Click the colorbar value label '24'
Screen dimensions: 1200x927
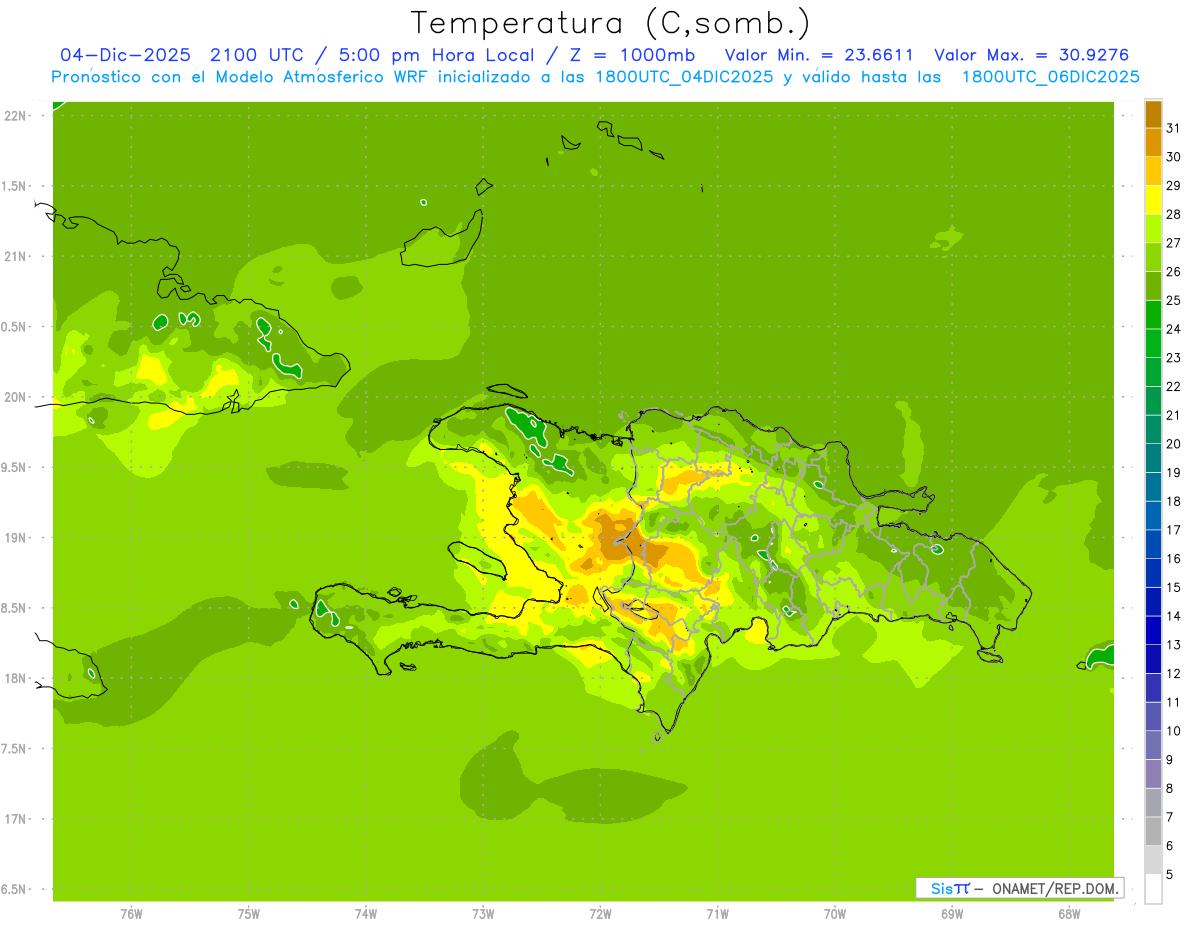click(x=1173, y=329)
